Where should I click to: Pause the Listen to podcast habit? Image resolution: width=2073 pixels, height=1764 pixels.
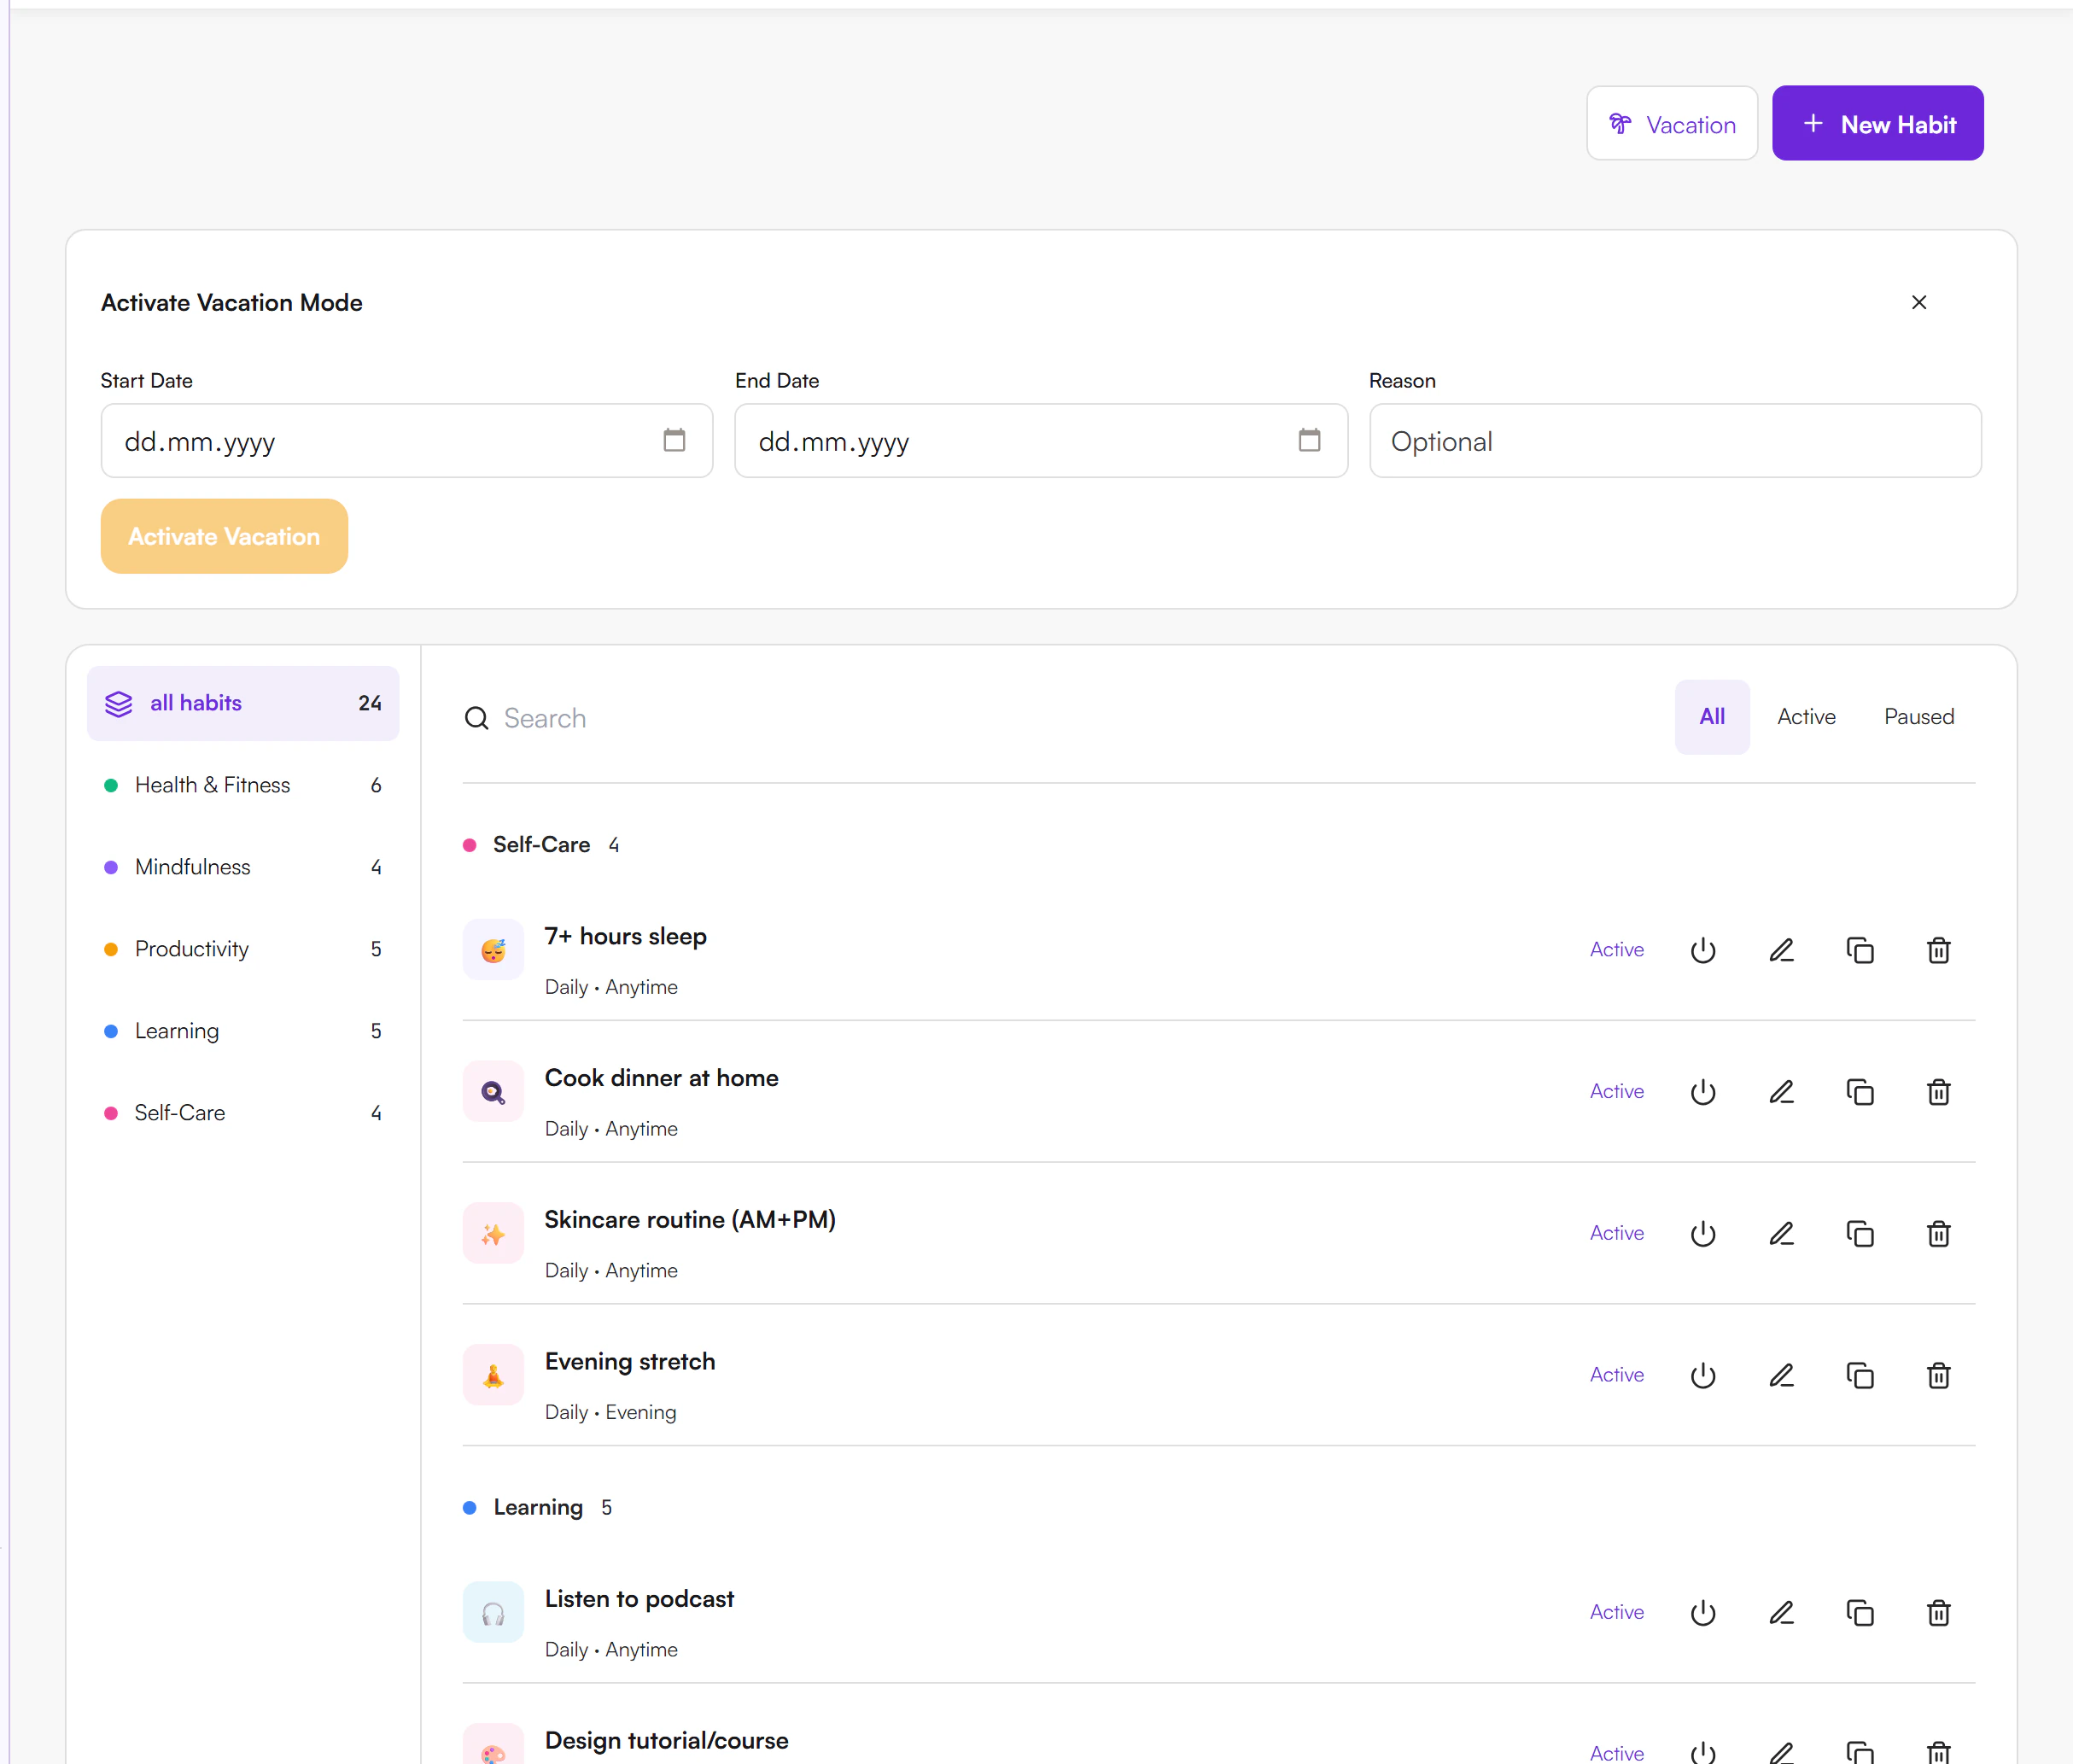click(x=1703, y=1613)
